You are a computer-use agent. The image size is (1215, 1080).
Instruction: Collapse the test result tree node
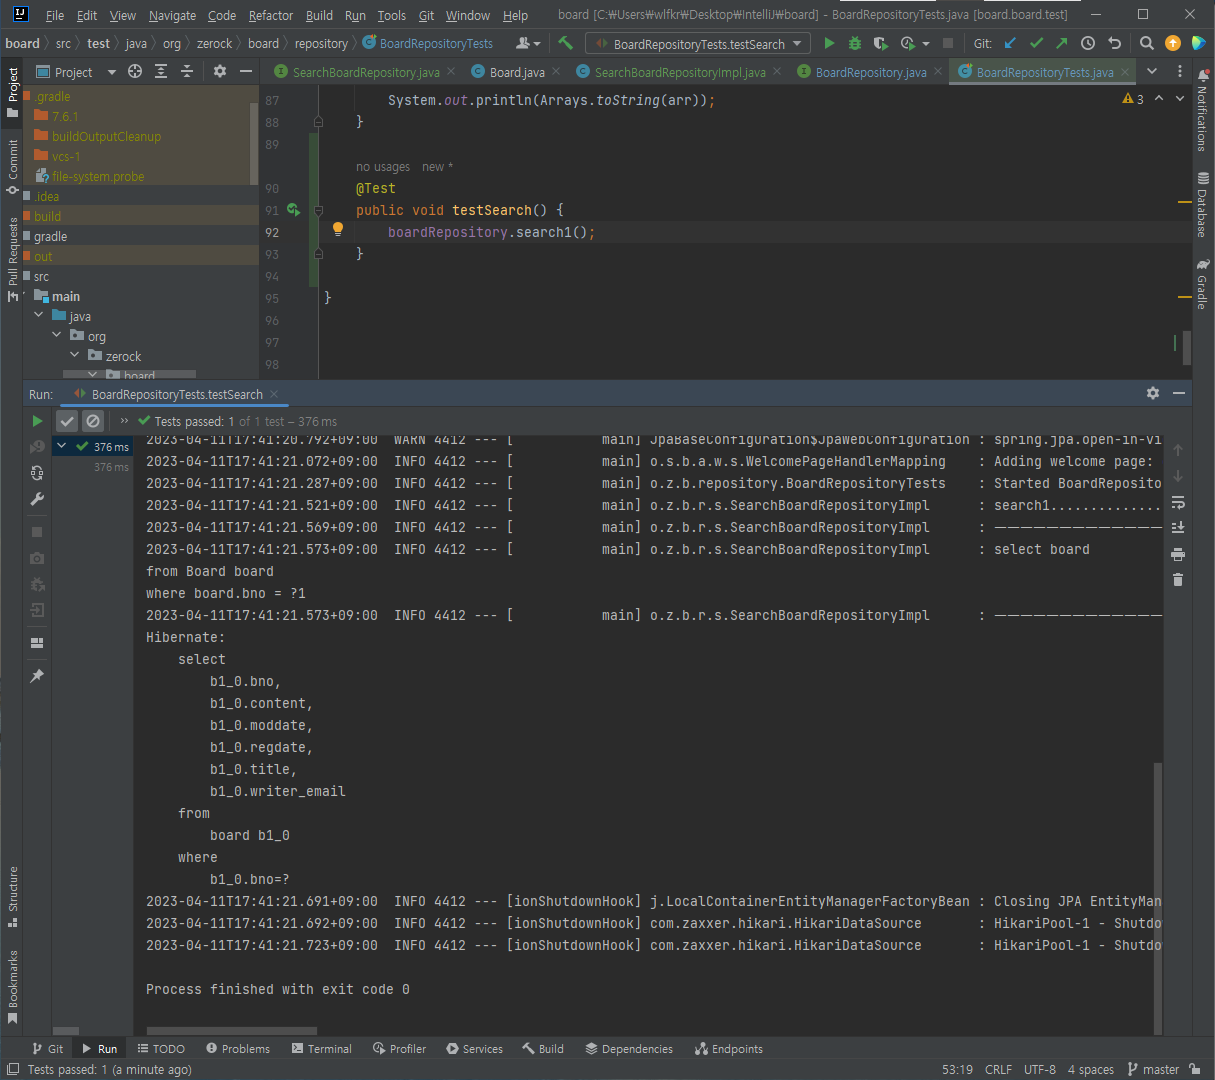(x=62, y=446)
